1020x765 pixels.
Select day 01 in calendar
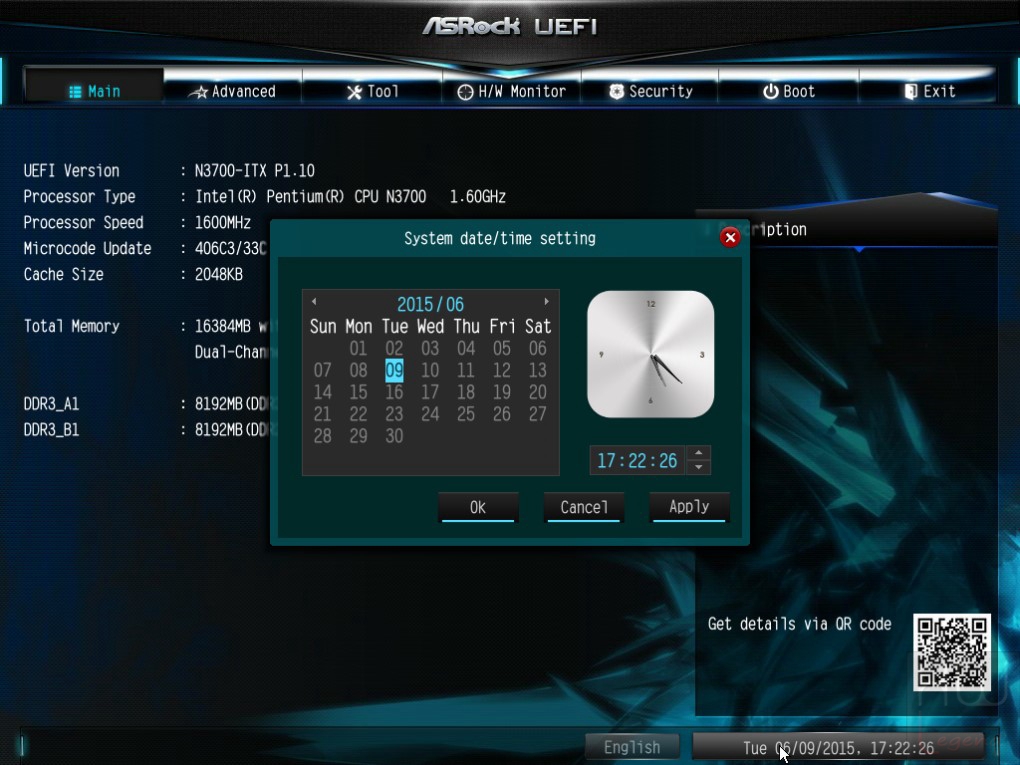tap(358, 348)
